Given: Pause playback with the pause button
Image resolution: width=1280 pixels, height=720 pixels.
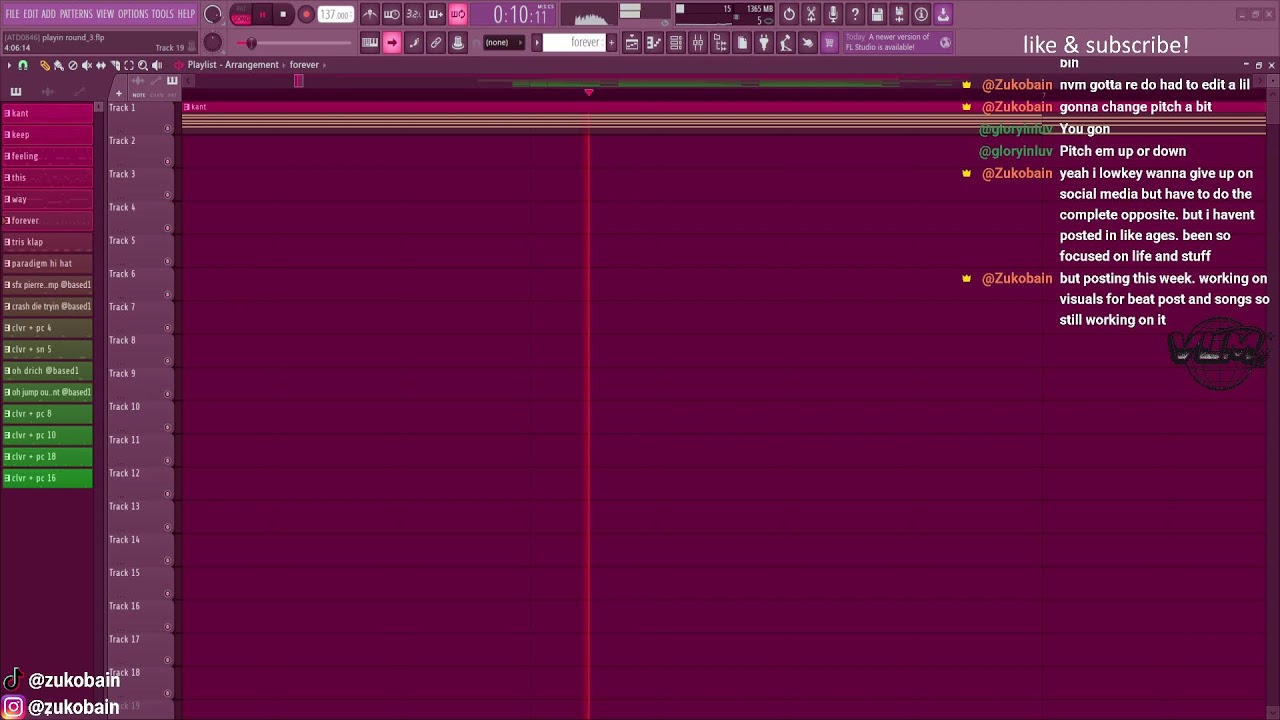Looking at the screenshot, I should tap(262, 15).
